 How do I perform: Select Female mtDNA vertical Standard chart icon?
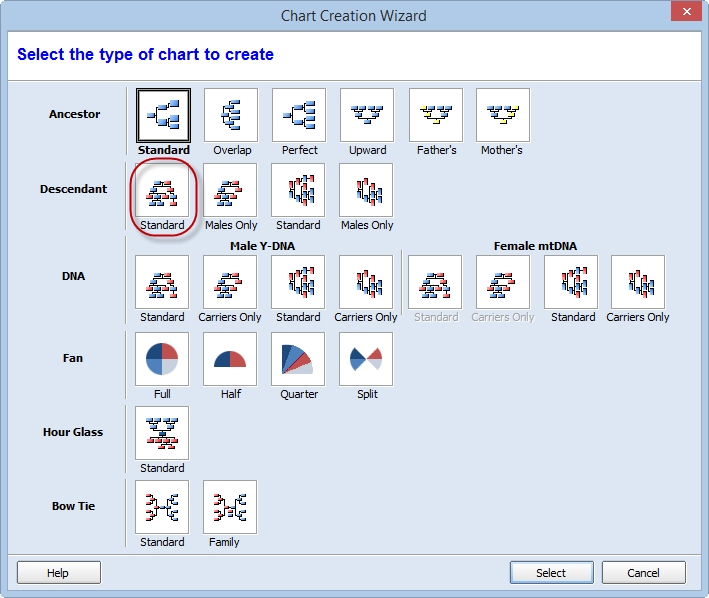(571, 282)
